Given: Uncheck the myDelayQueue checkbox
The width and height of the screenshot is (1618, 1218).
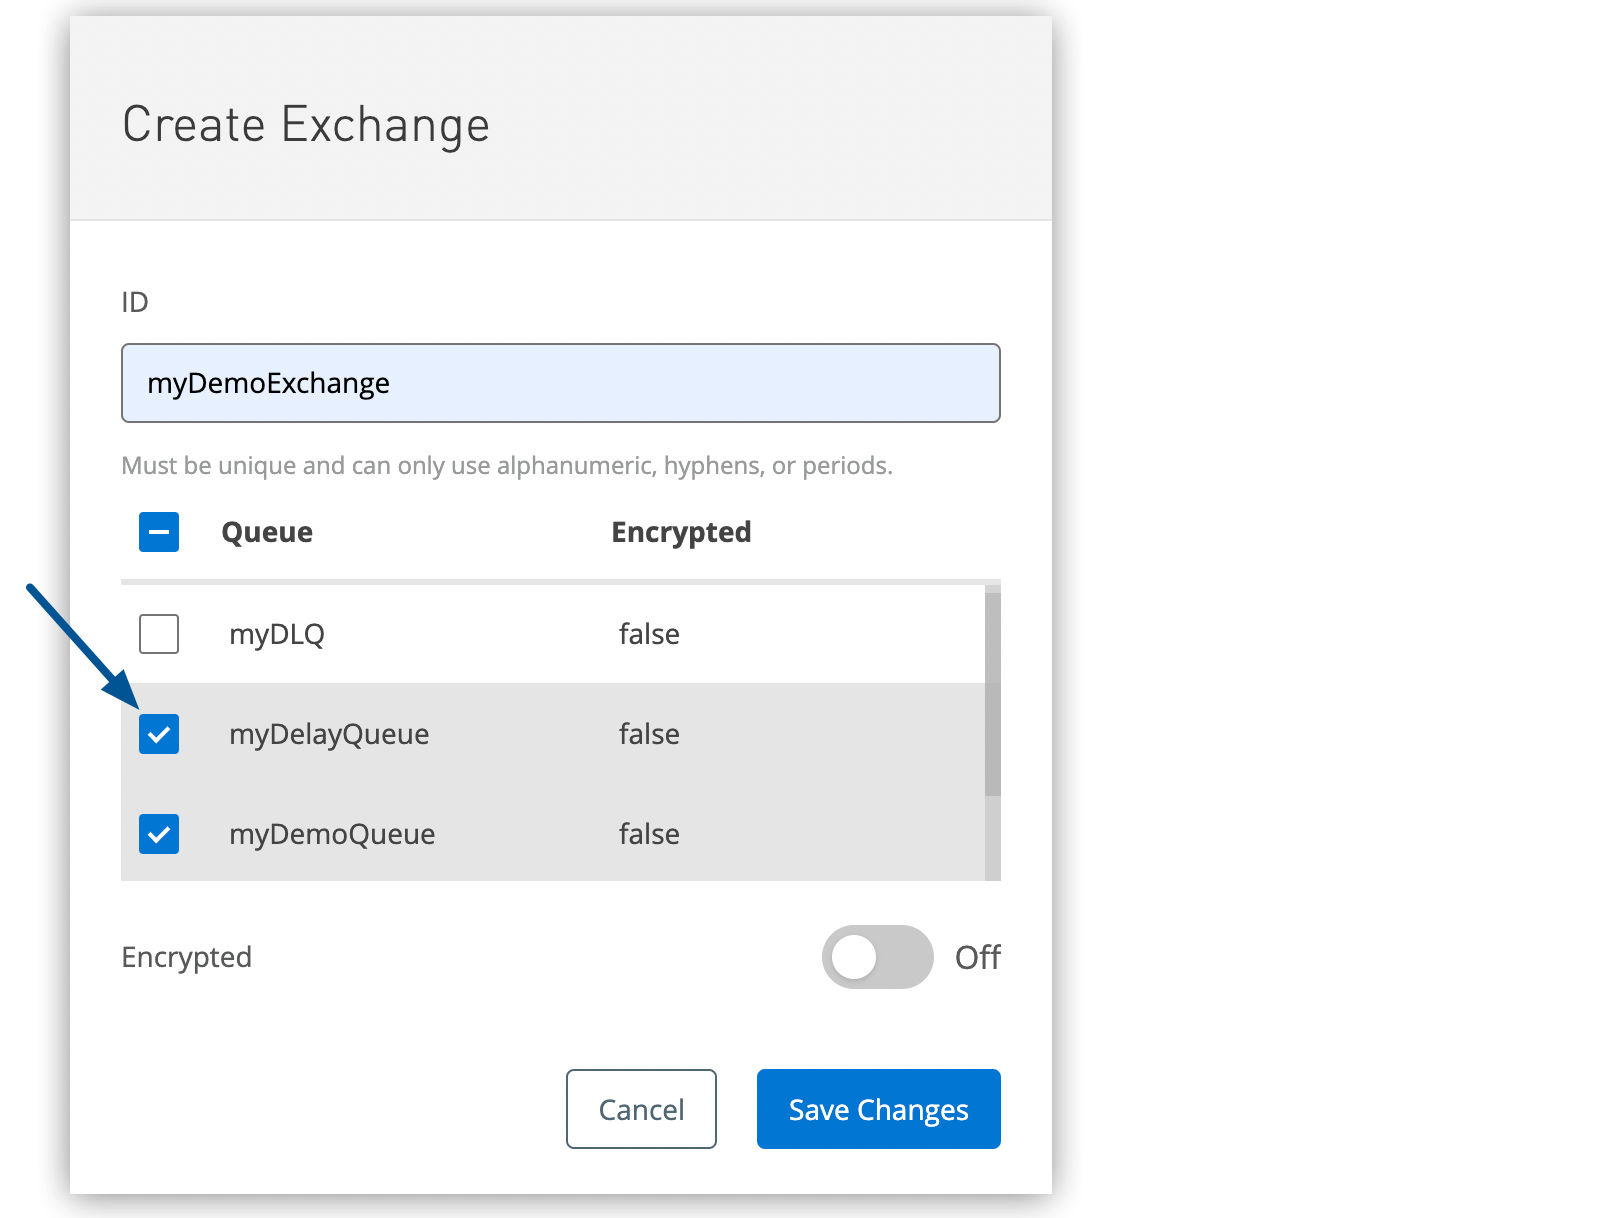Looking at the screenshot, I should click(159, 734).
